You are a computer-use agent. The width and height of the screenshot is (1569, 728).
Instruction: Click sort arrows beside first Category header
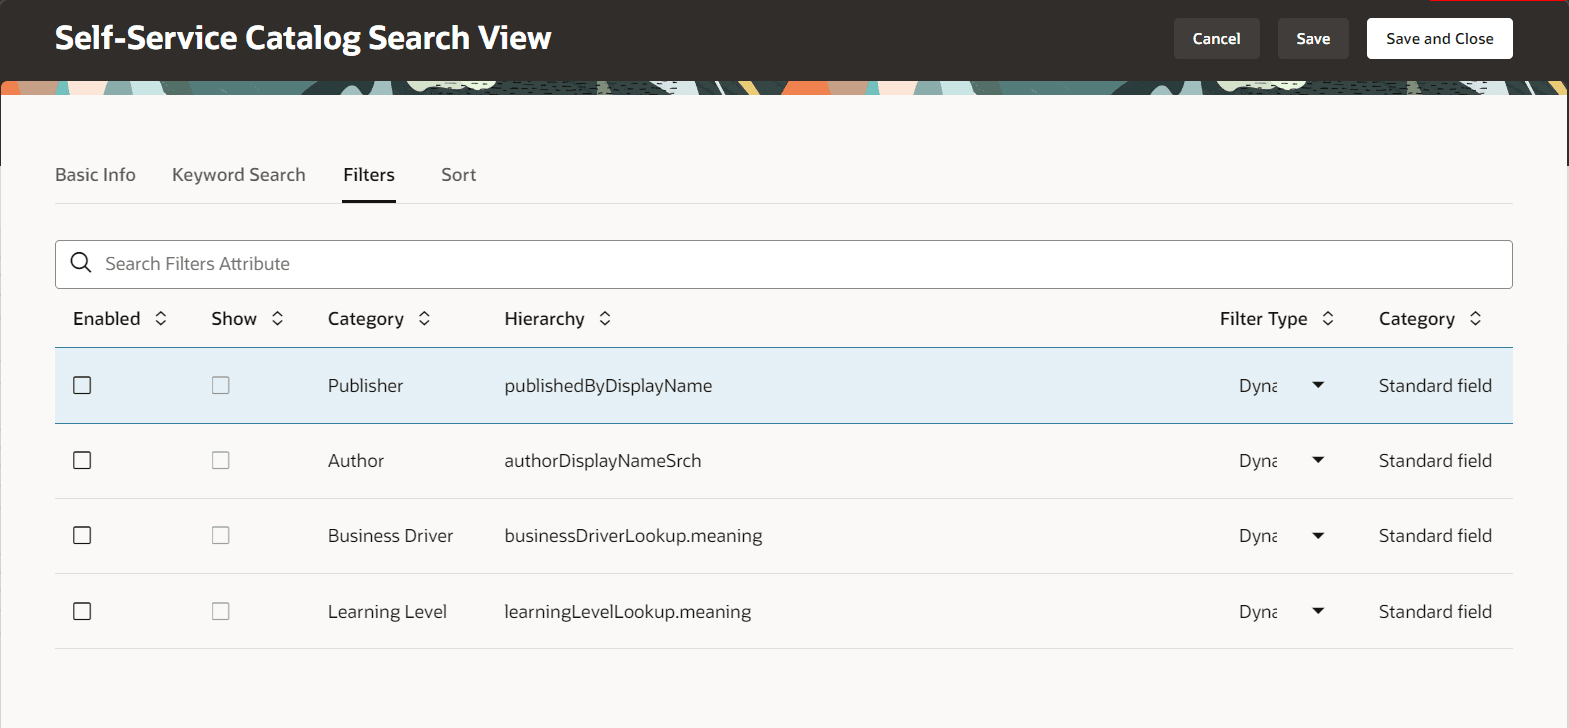point(425,318)
